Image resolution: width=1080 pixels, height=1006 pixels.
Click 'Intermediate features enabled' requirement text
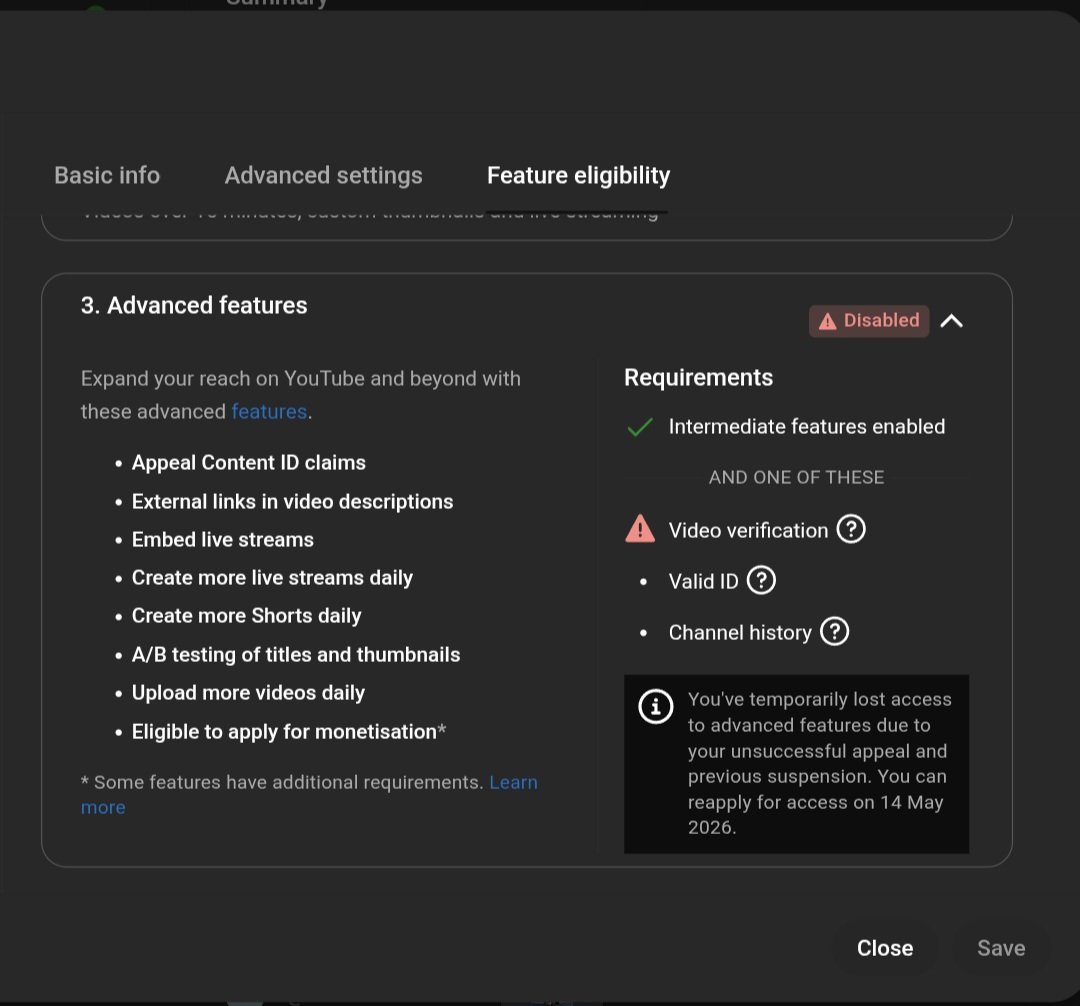point(807,427)
